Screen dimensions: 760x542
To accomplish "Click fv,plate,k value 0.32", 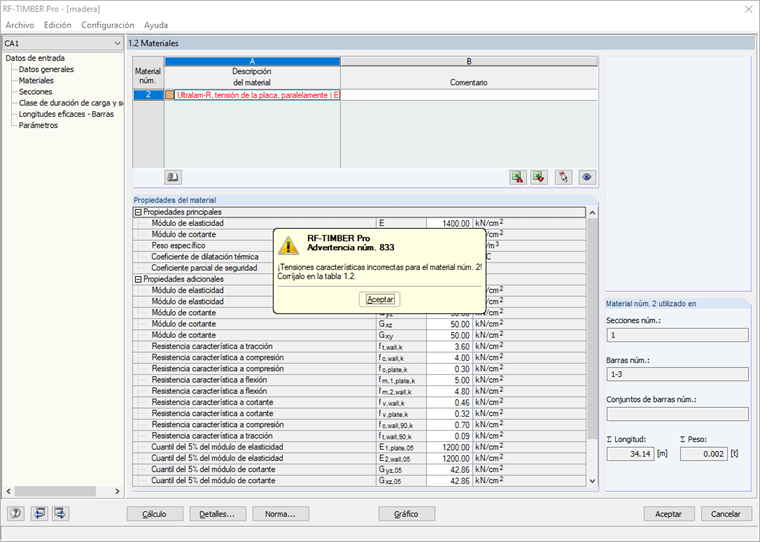I will (449, 414).
